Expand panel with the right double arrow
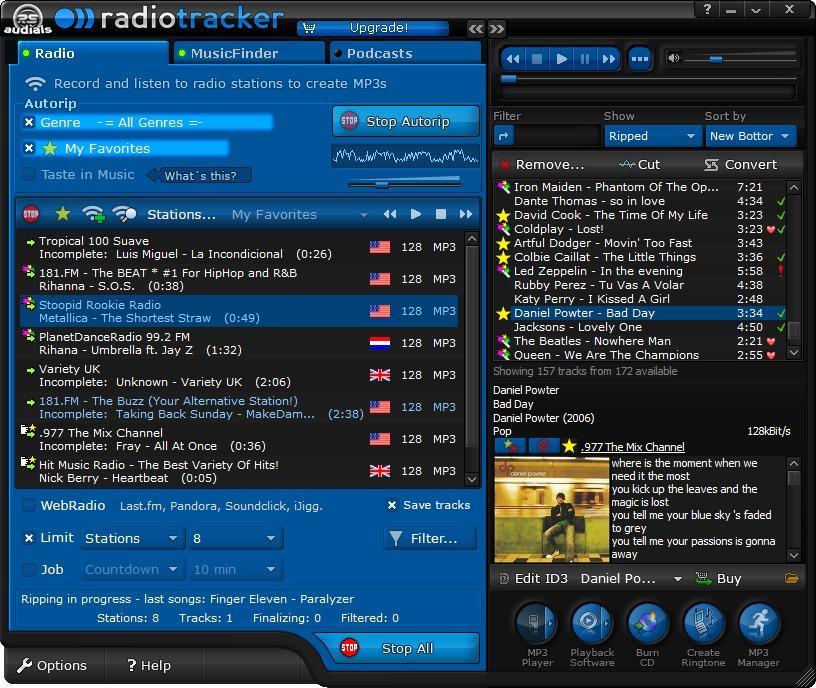Image resolution: width=816 pixels, height=688 pixels. tap(497, 29)
